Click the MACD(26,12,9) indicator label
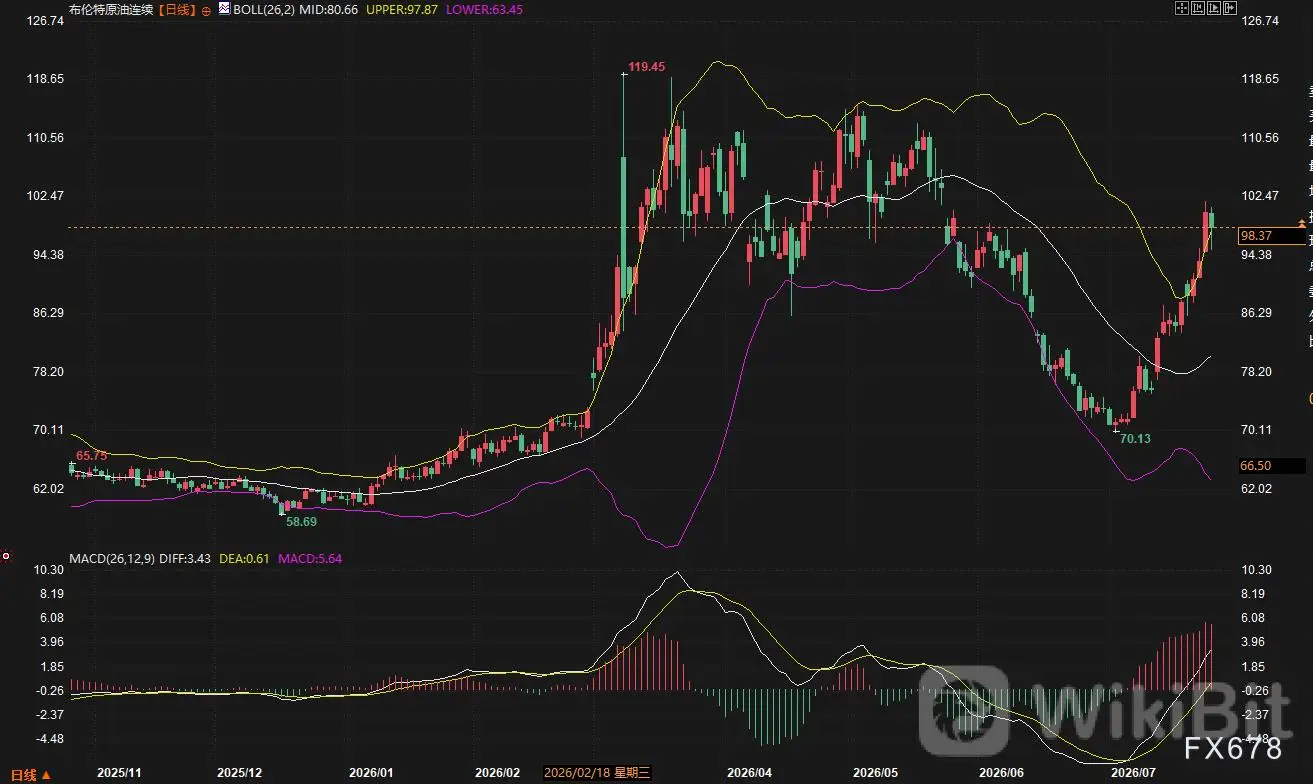The height and width of the screenshot is (784, 1313). (x=111, y=558)
